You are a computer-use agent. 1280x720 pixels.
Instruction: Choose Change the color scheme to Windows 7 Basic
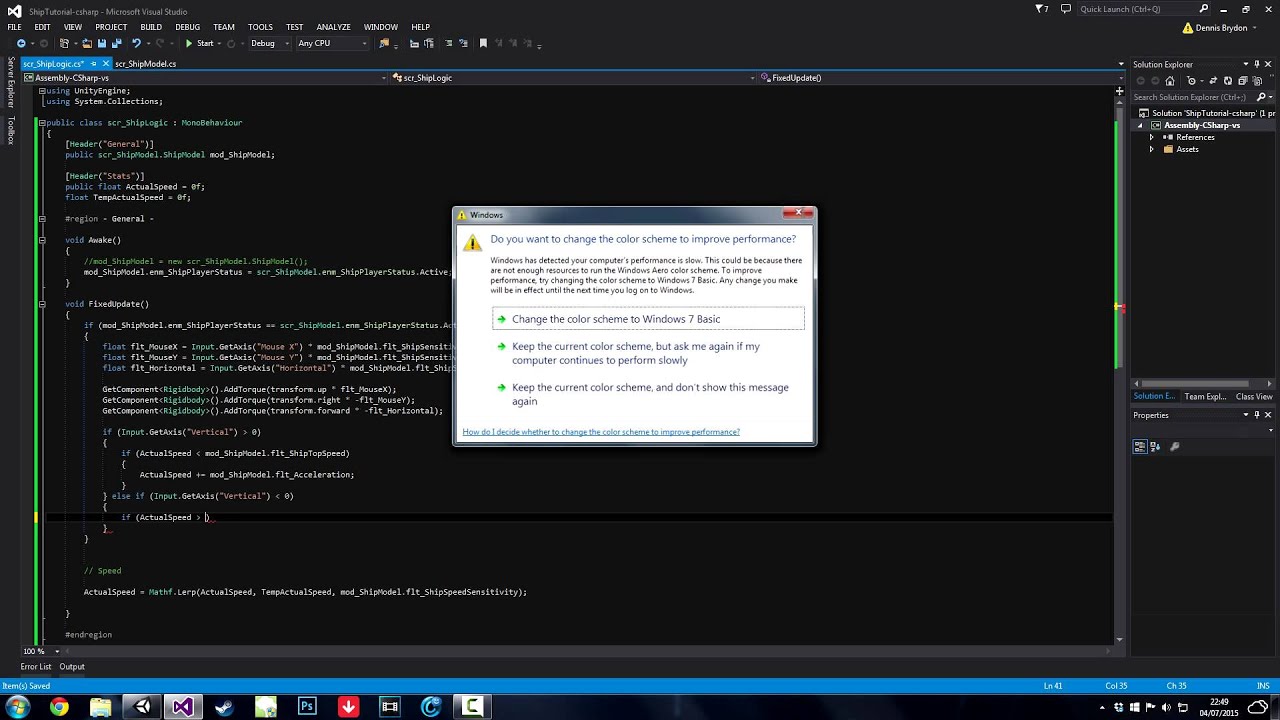pyautogui.click(x=648, y=319)
